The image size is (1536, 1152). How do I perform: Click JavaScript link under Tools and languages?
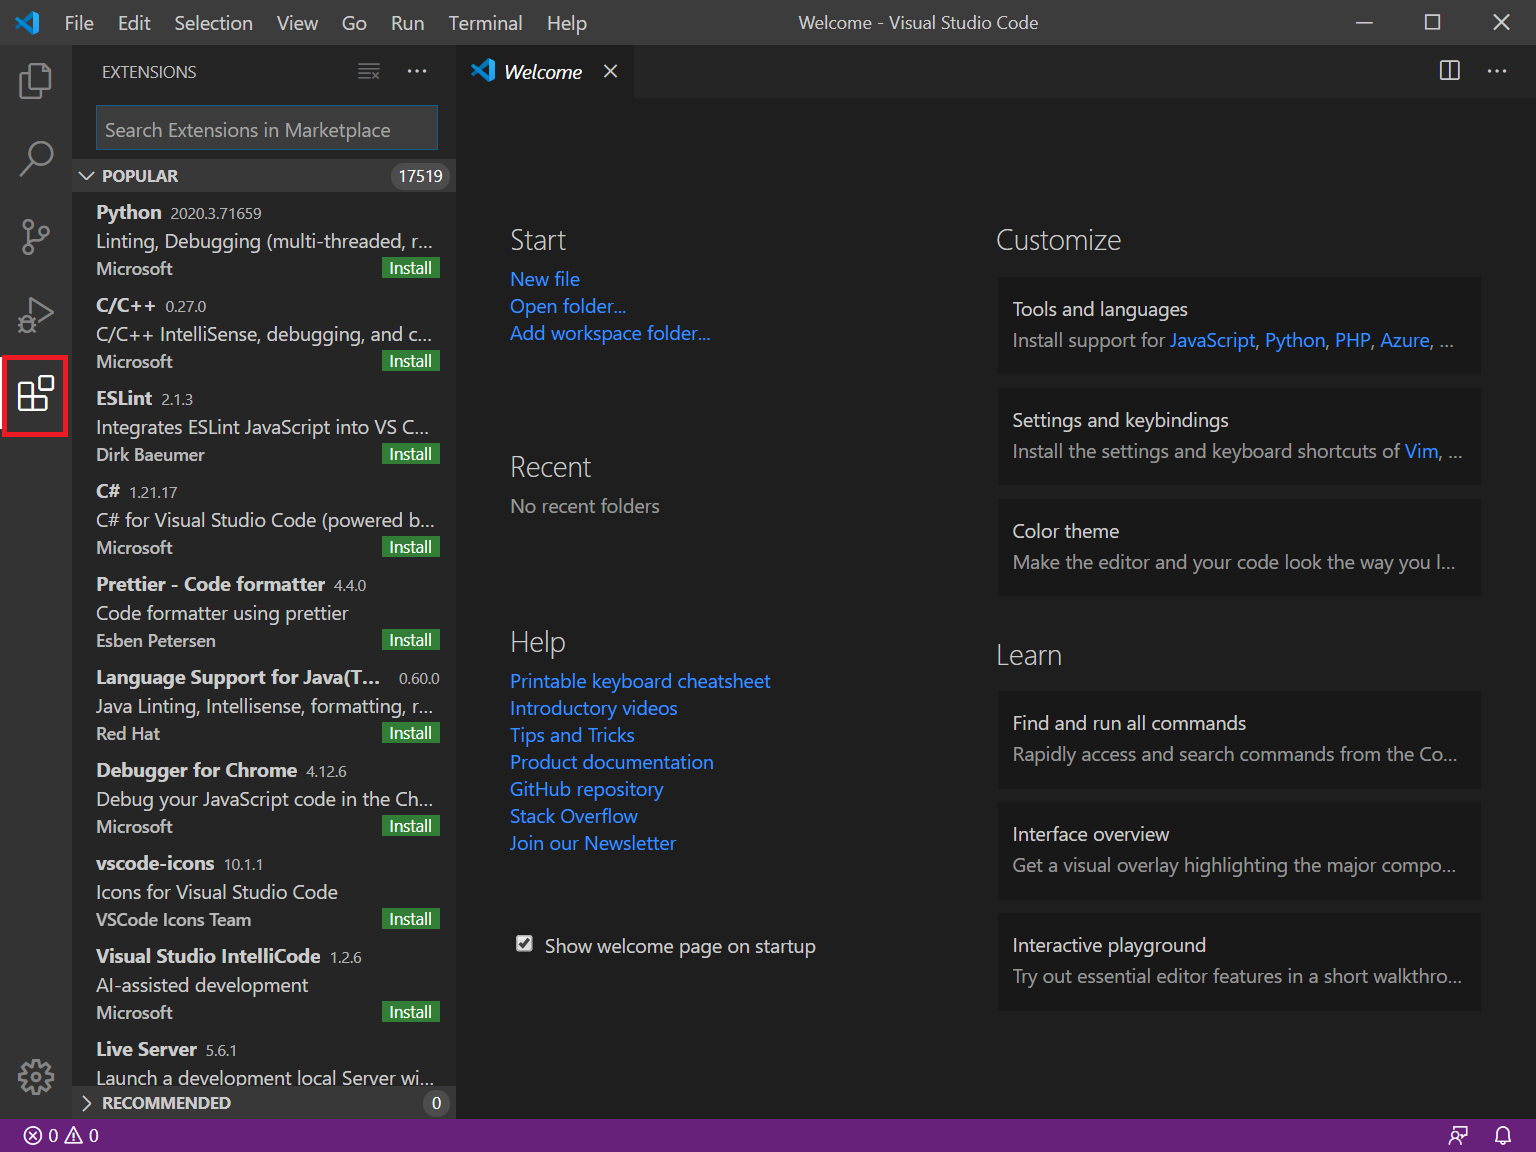[1212, 340]
